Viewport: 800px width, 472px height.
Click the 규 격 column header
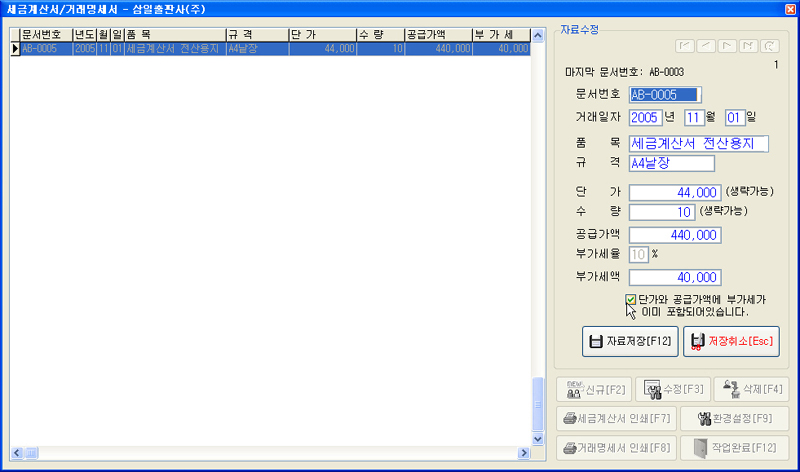258,35
